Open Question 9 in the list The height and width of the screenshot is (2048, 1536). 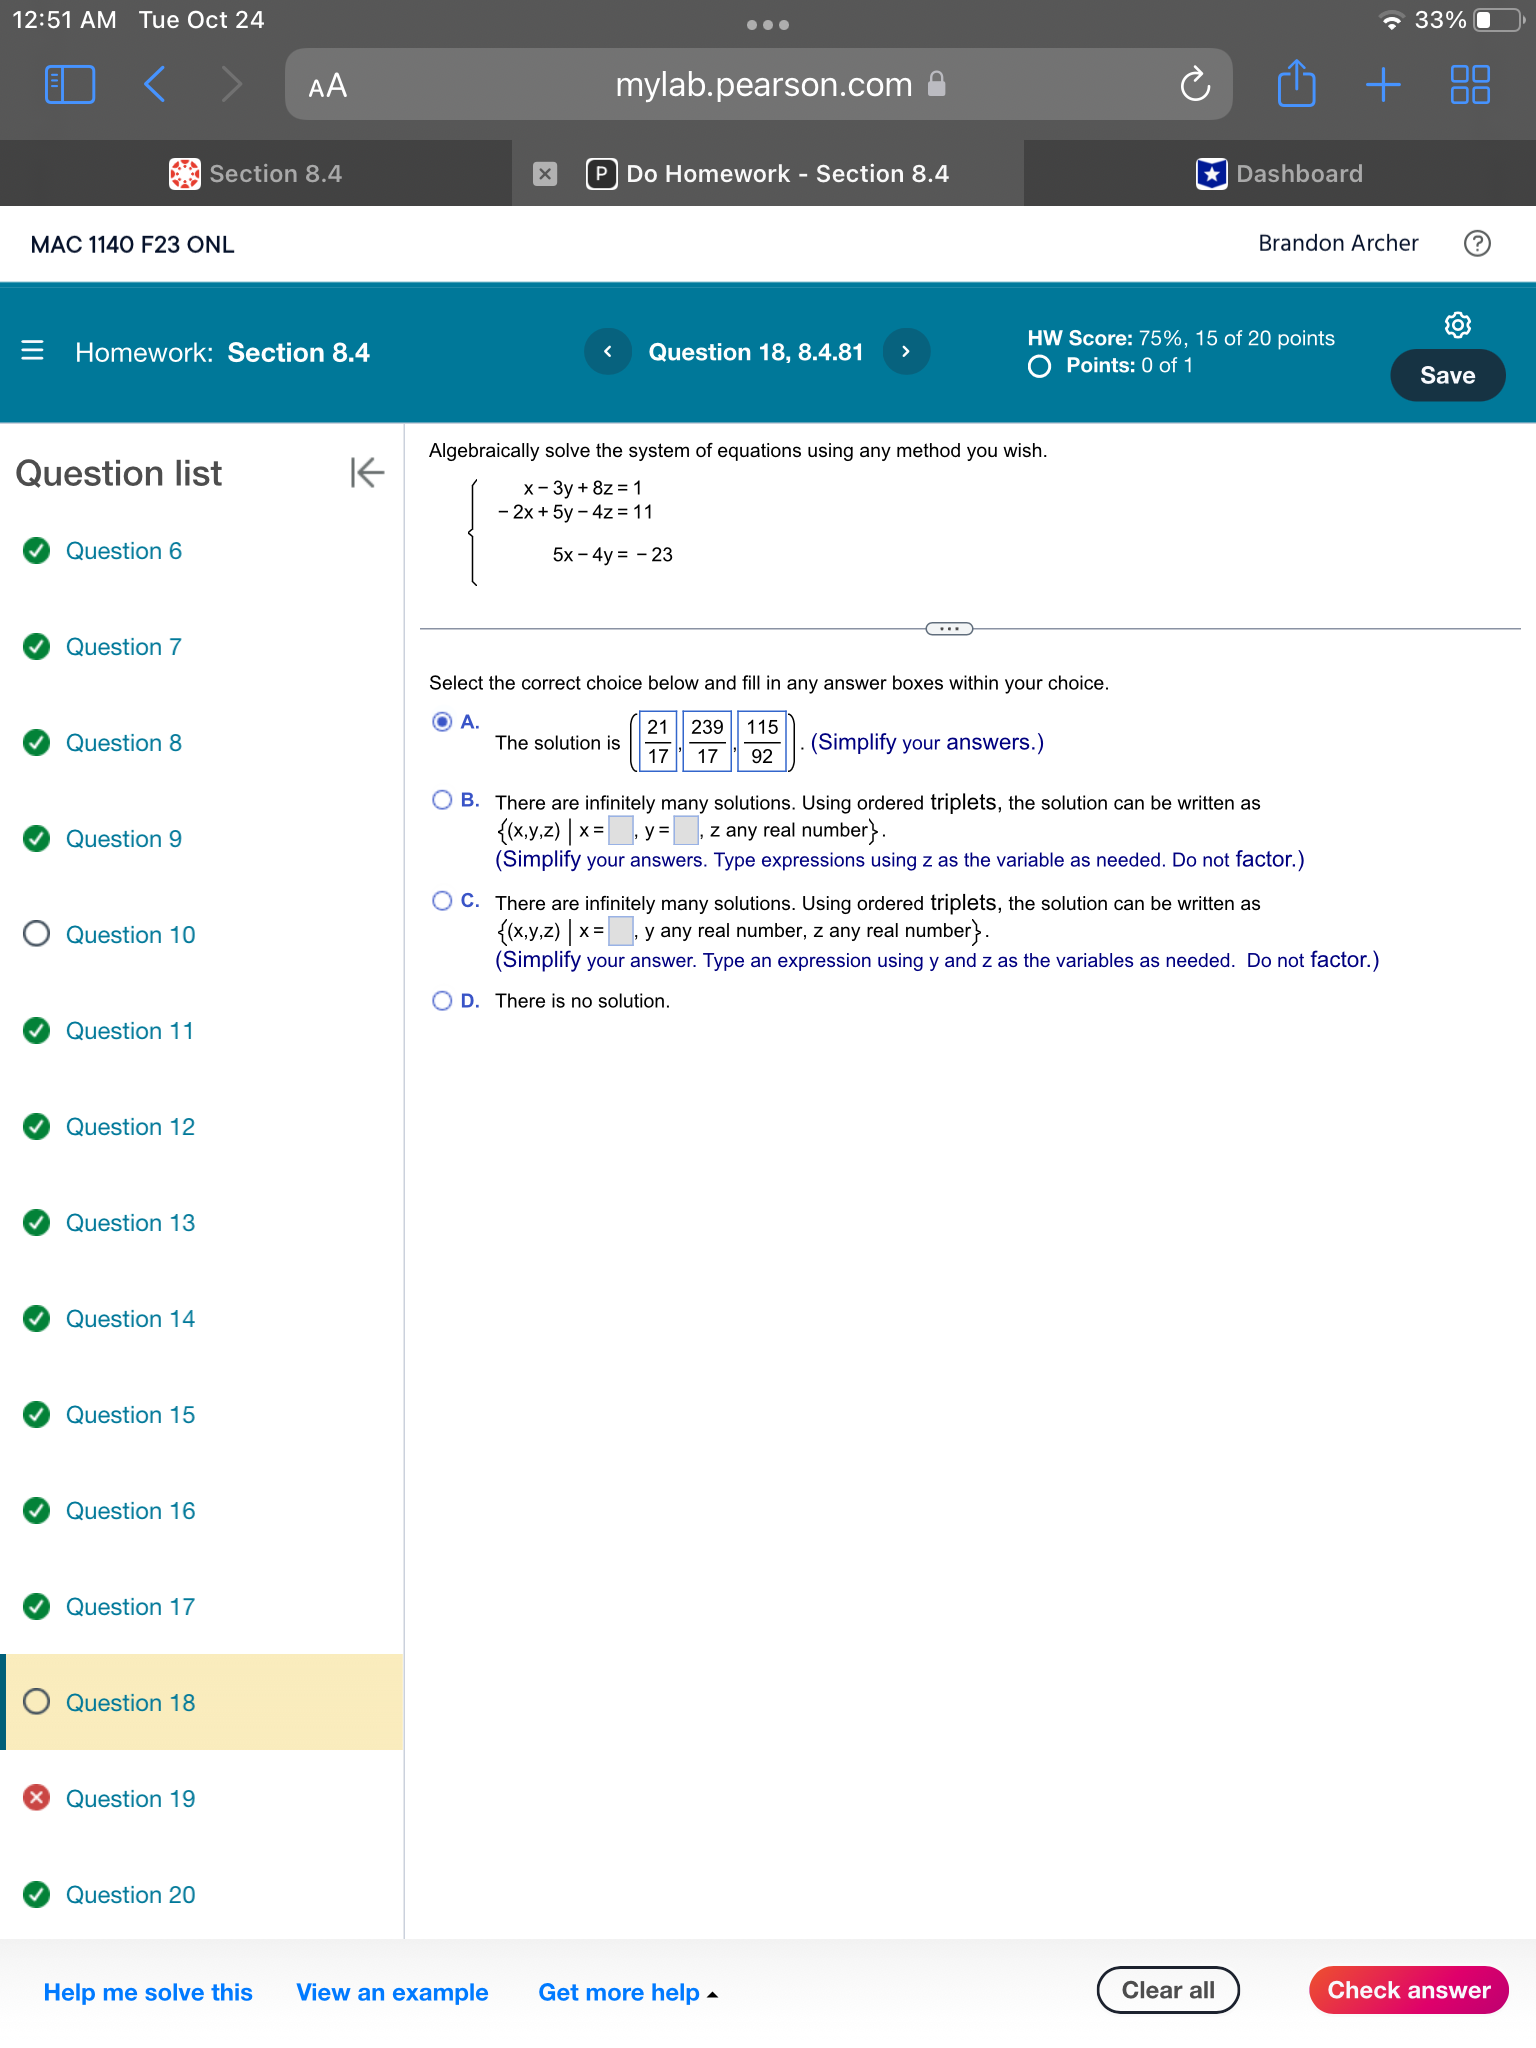[124, 839]
